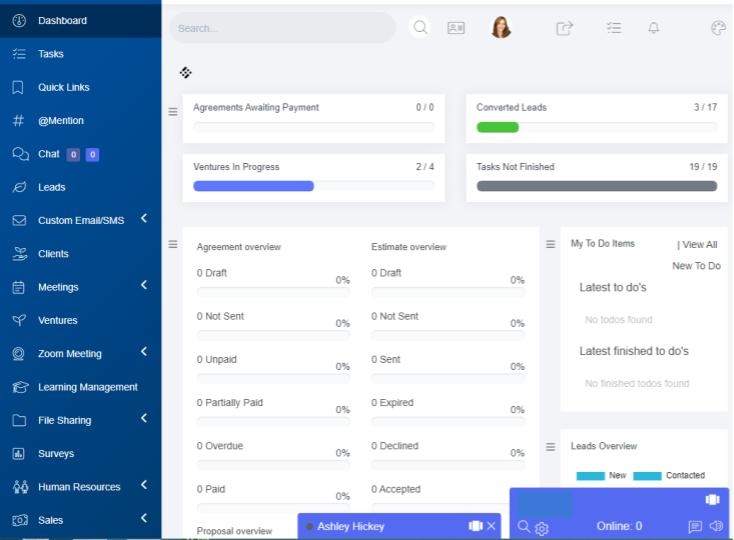
Task: Click the chat sound speaker icon
Action: (x=716, y=526)
